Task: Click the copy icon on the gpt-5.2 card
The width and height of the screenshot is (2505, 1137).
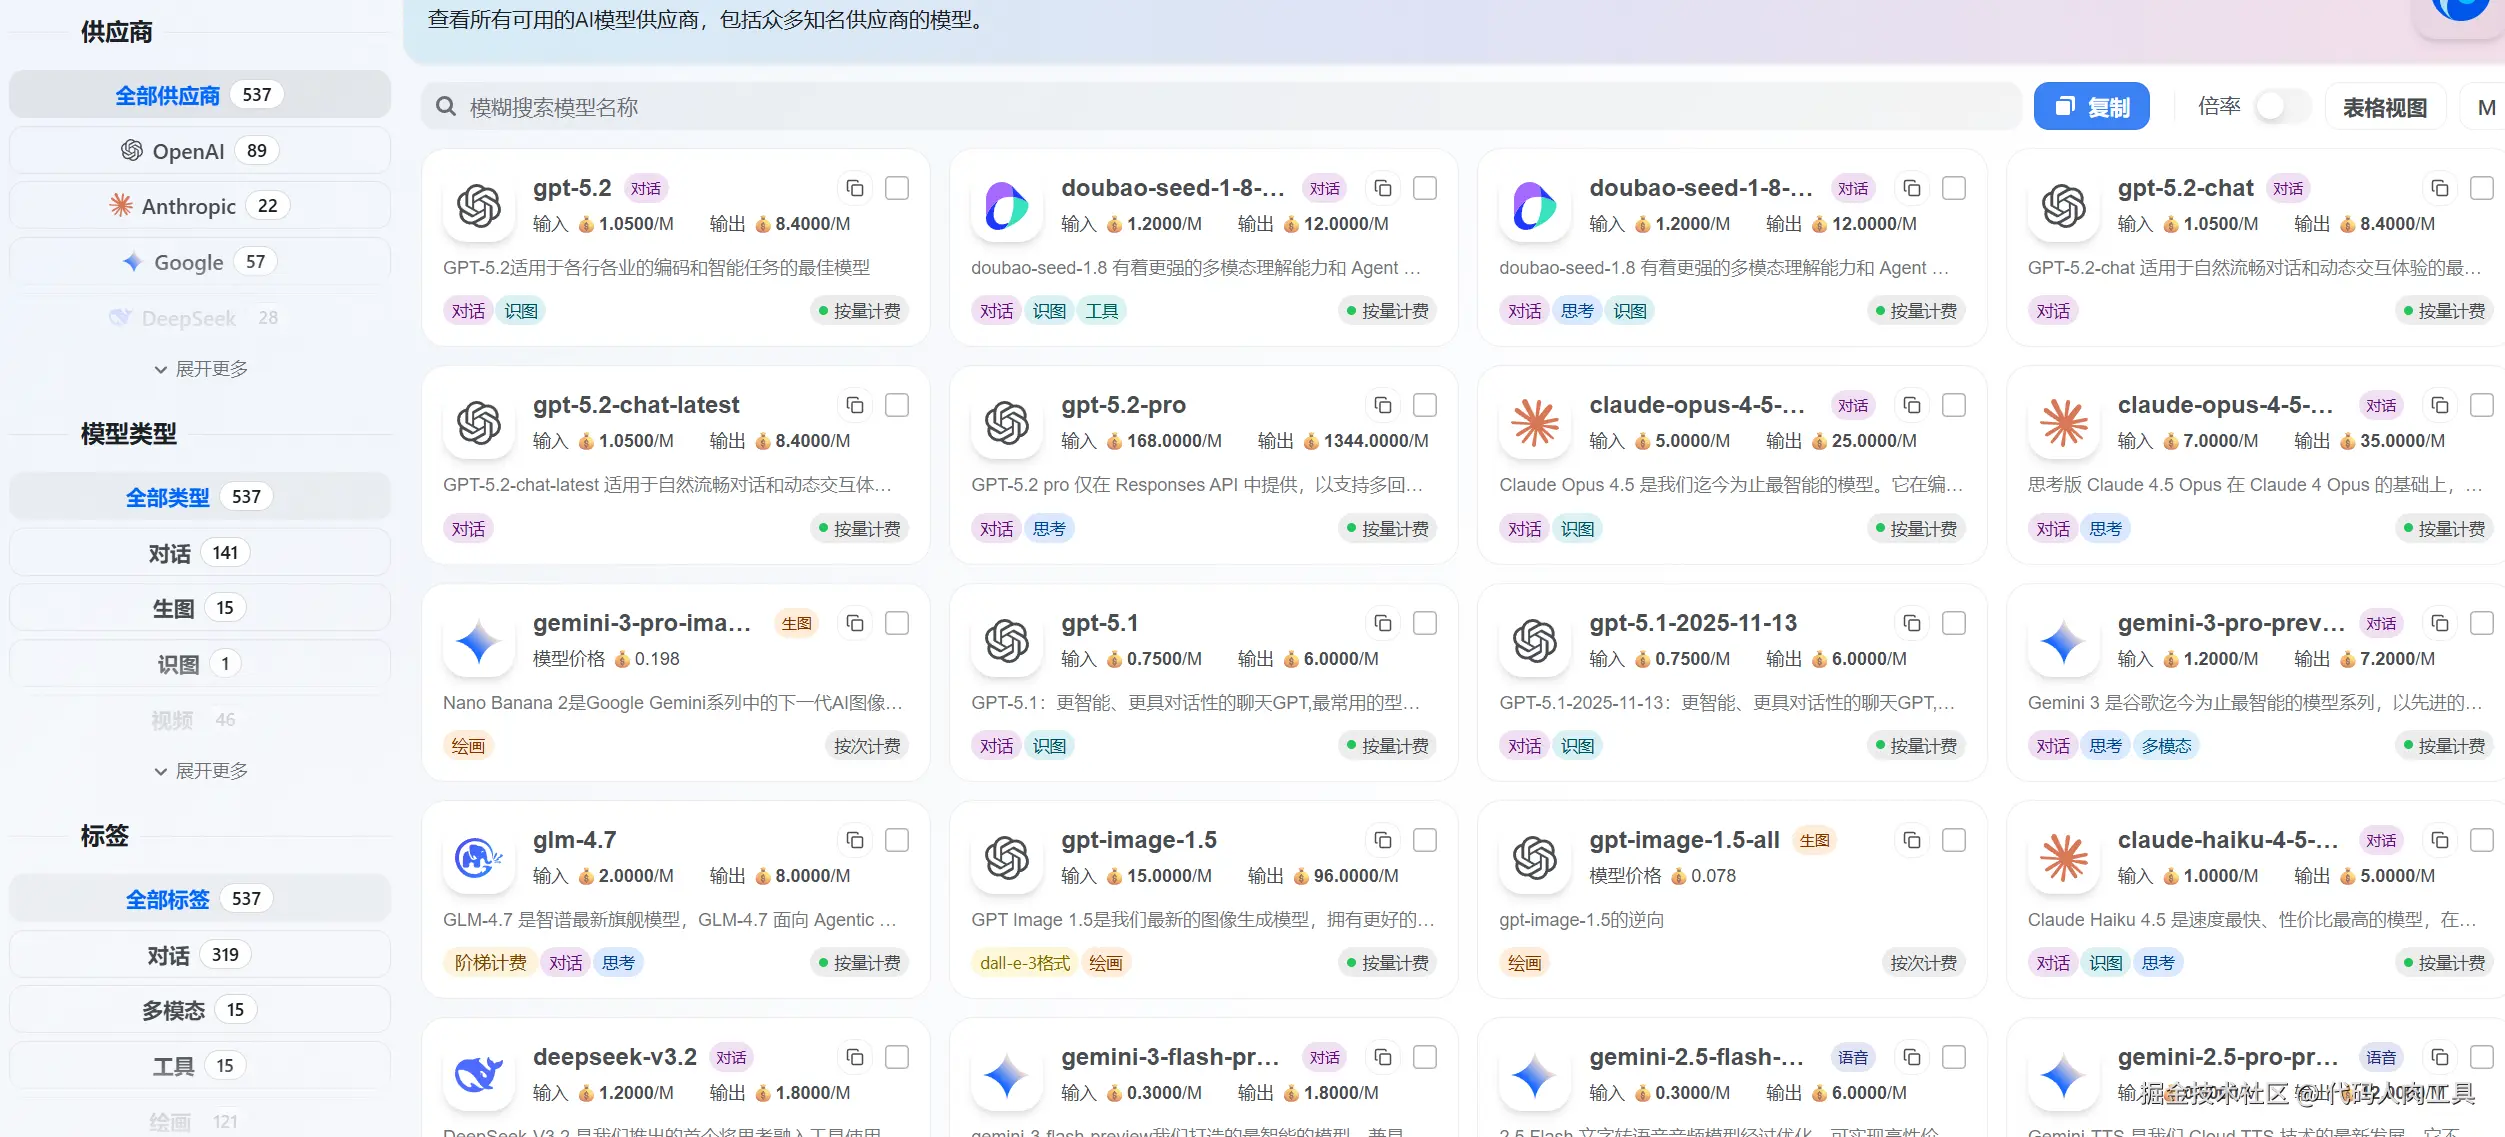Action: [855, 187]
